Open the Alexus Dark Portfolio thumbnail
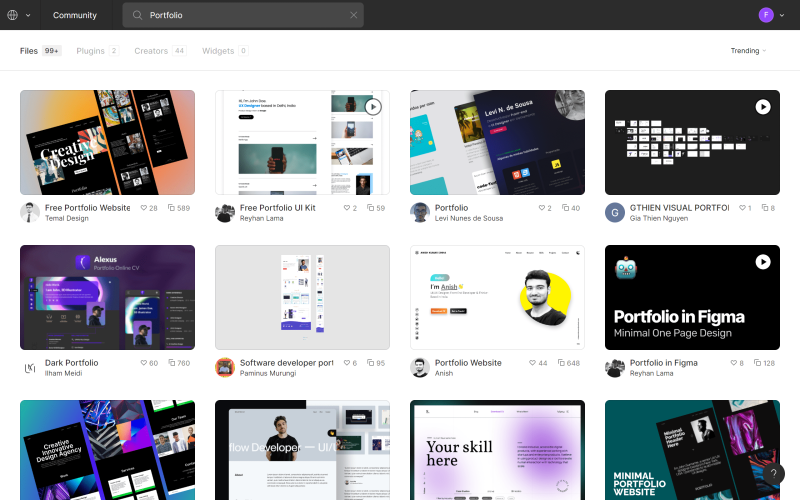The height and width of the screenshot is (500, 800). click(x=107, y=297)
